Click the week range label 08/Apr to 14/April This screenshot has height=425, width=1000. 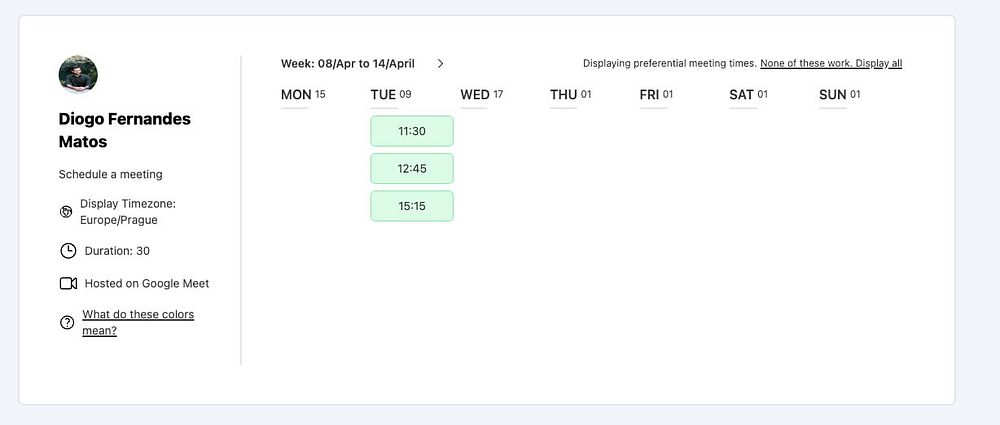coord(348,63)
